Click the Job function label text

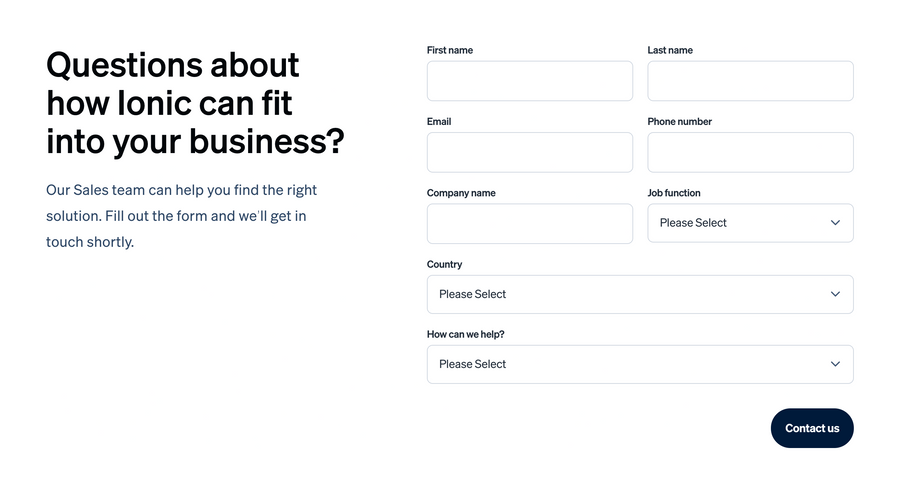pos(674,193)
